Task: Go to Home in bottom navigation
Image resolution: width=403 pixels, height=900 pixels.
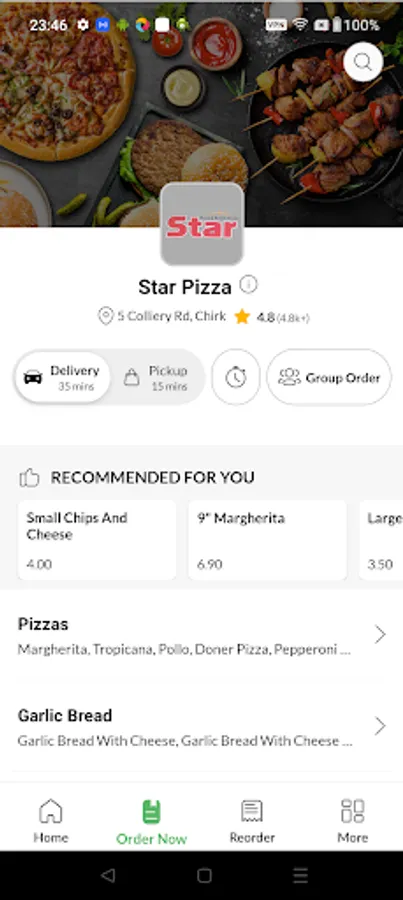Action: (51, 821)
